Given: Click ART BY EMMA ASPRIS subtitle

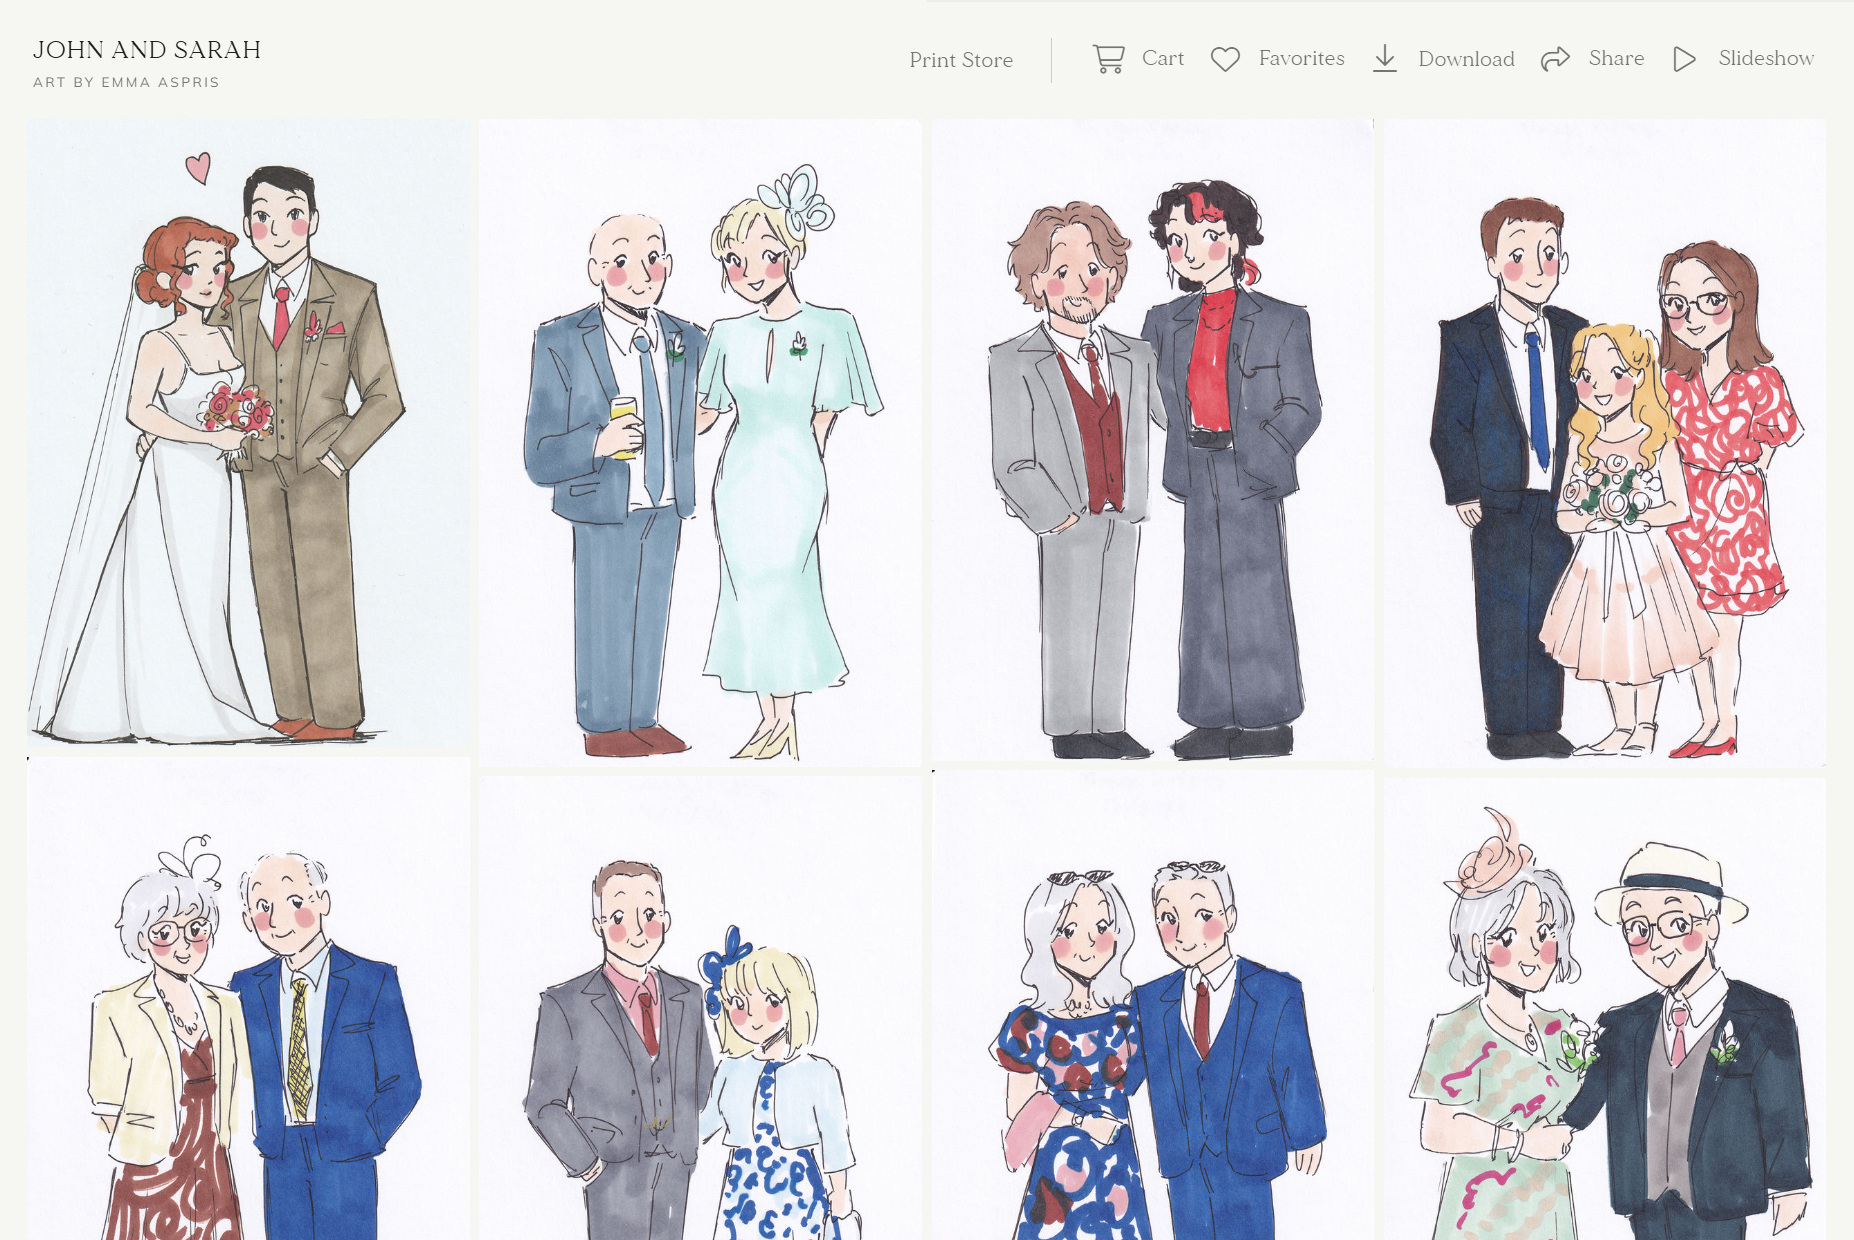Looking at the screenshot, I should (126, 82).
